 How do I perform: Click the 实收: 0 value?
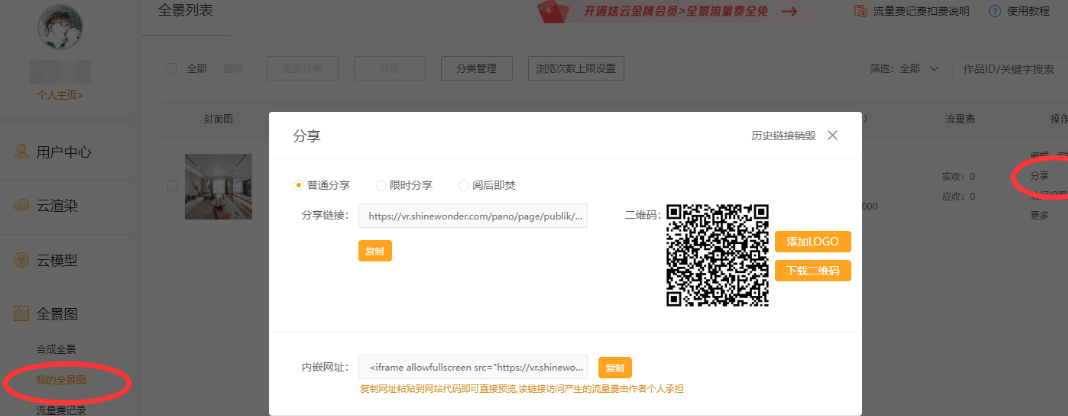[x=958, y=176]
